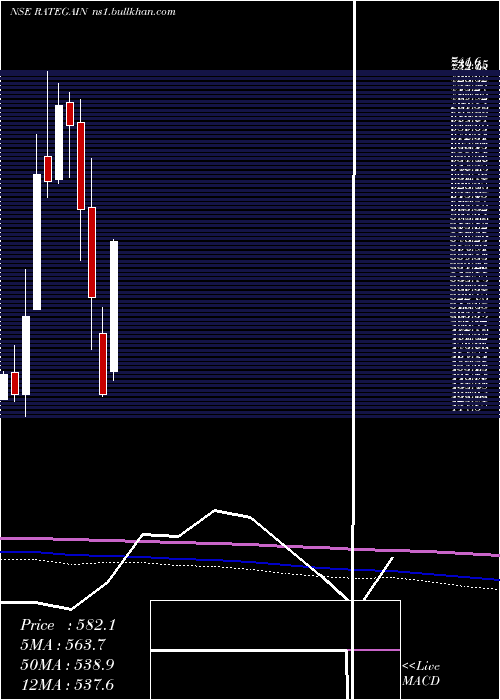This screenshot has height=700, width=500.
Task: Click the 12MA : 537.6 value
Action: coord(67,684)
